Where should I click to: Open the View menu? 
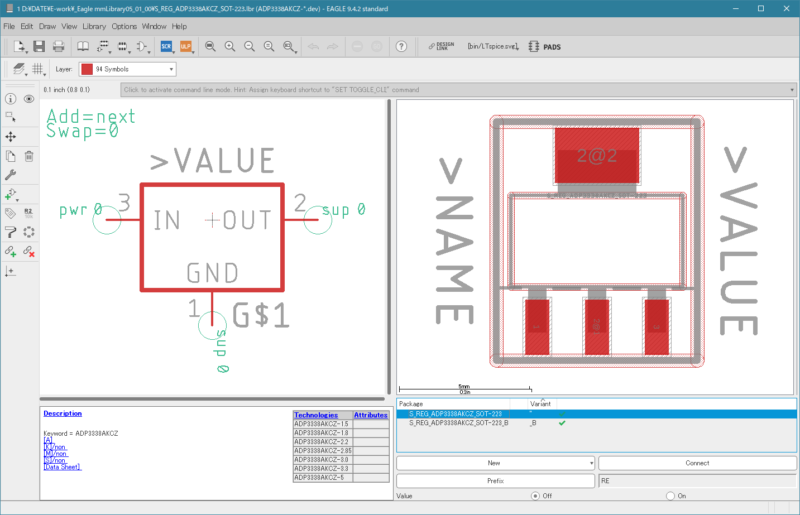point(69,26)
